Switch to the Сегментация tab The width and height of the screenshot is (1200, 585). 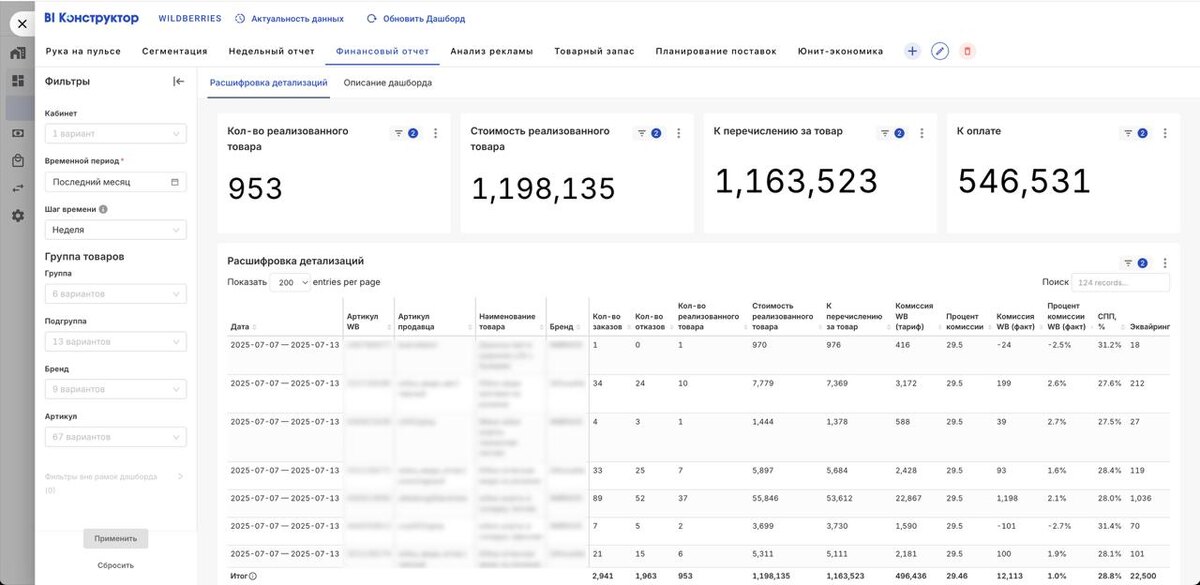click(175, 51)
